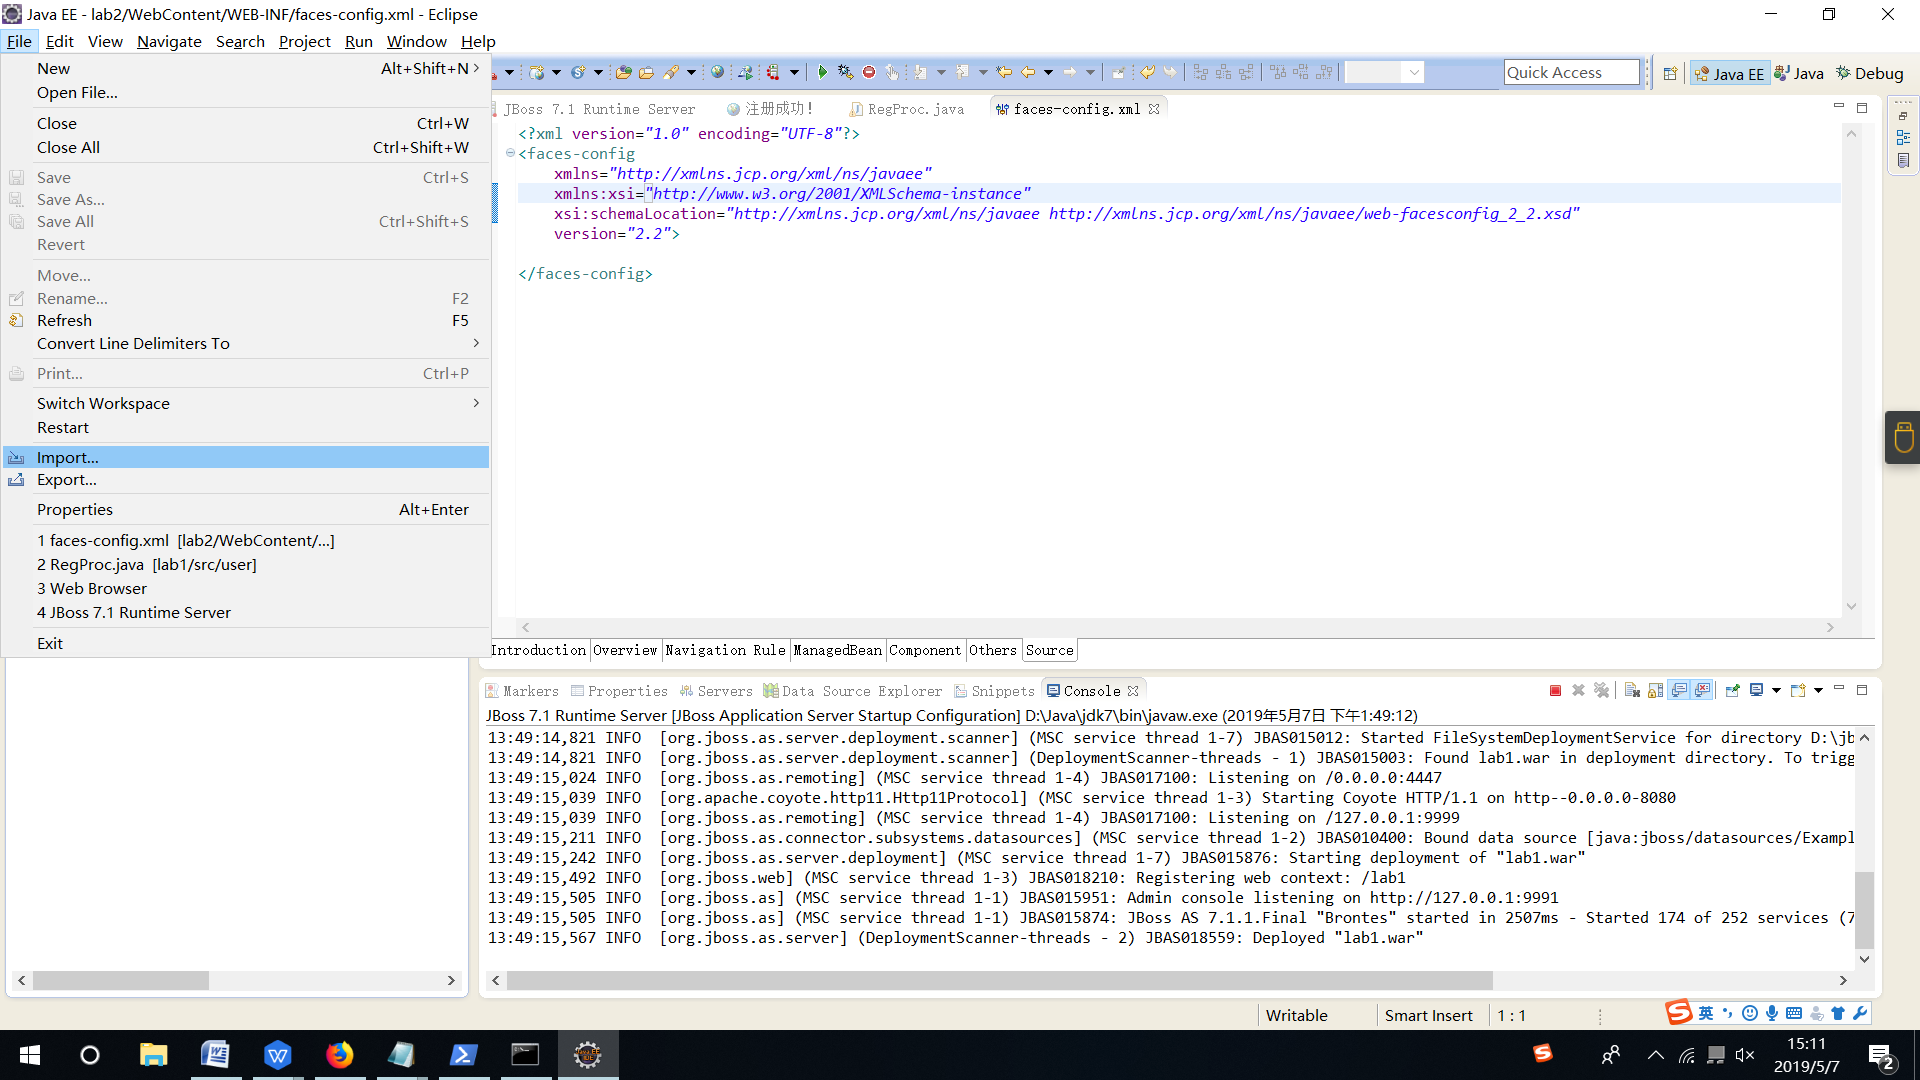Open Firefox from the taskbar

pos(339,1055)
